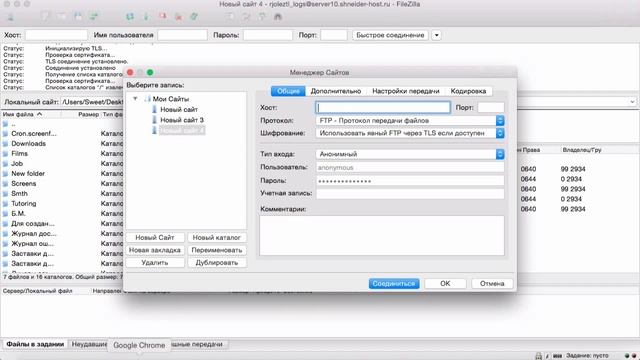
Task: Click the Локальный сайт path combo box
Action: click(92, 102)
